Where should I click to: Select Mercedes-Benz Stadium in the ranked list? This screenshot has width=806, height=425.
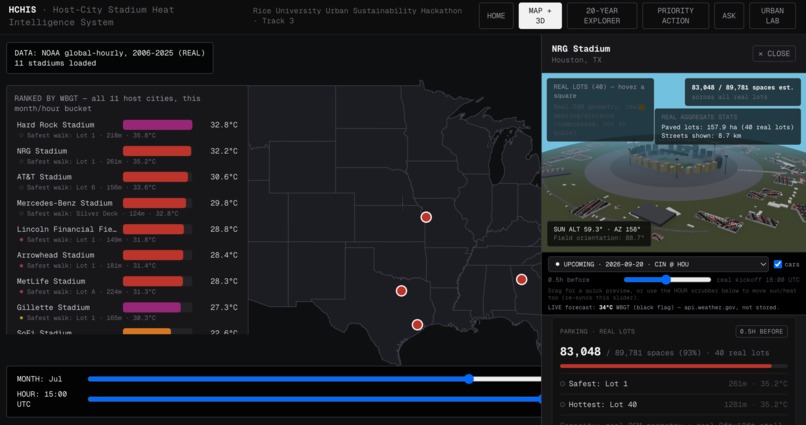point(127,208)
